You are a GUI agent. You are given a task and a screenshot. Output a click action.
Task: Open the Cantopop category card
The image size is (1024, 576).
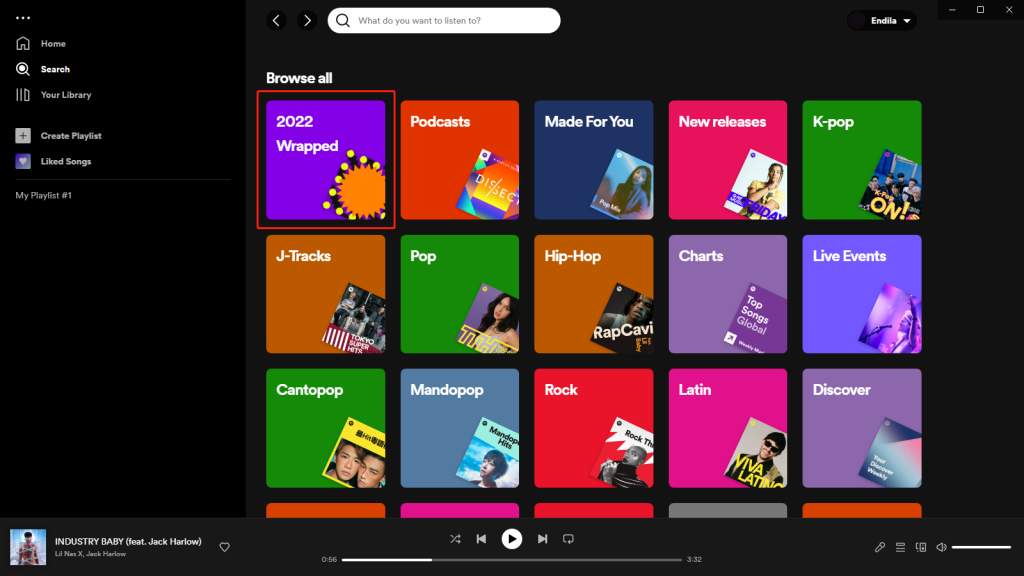[326, 428]
